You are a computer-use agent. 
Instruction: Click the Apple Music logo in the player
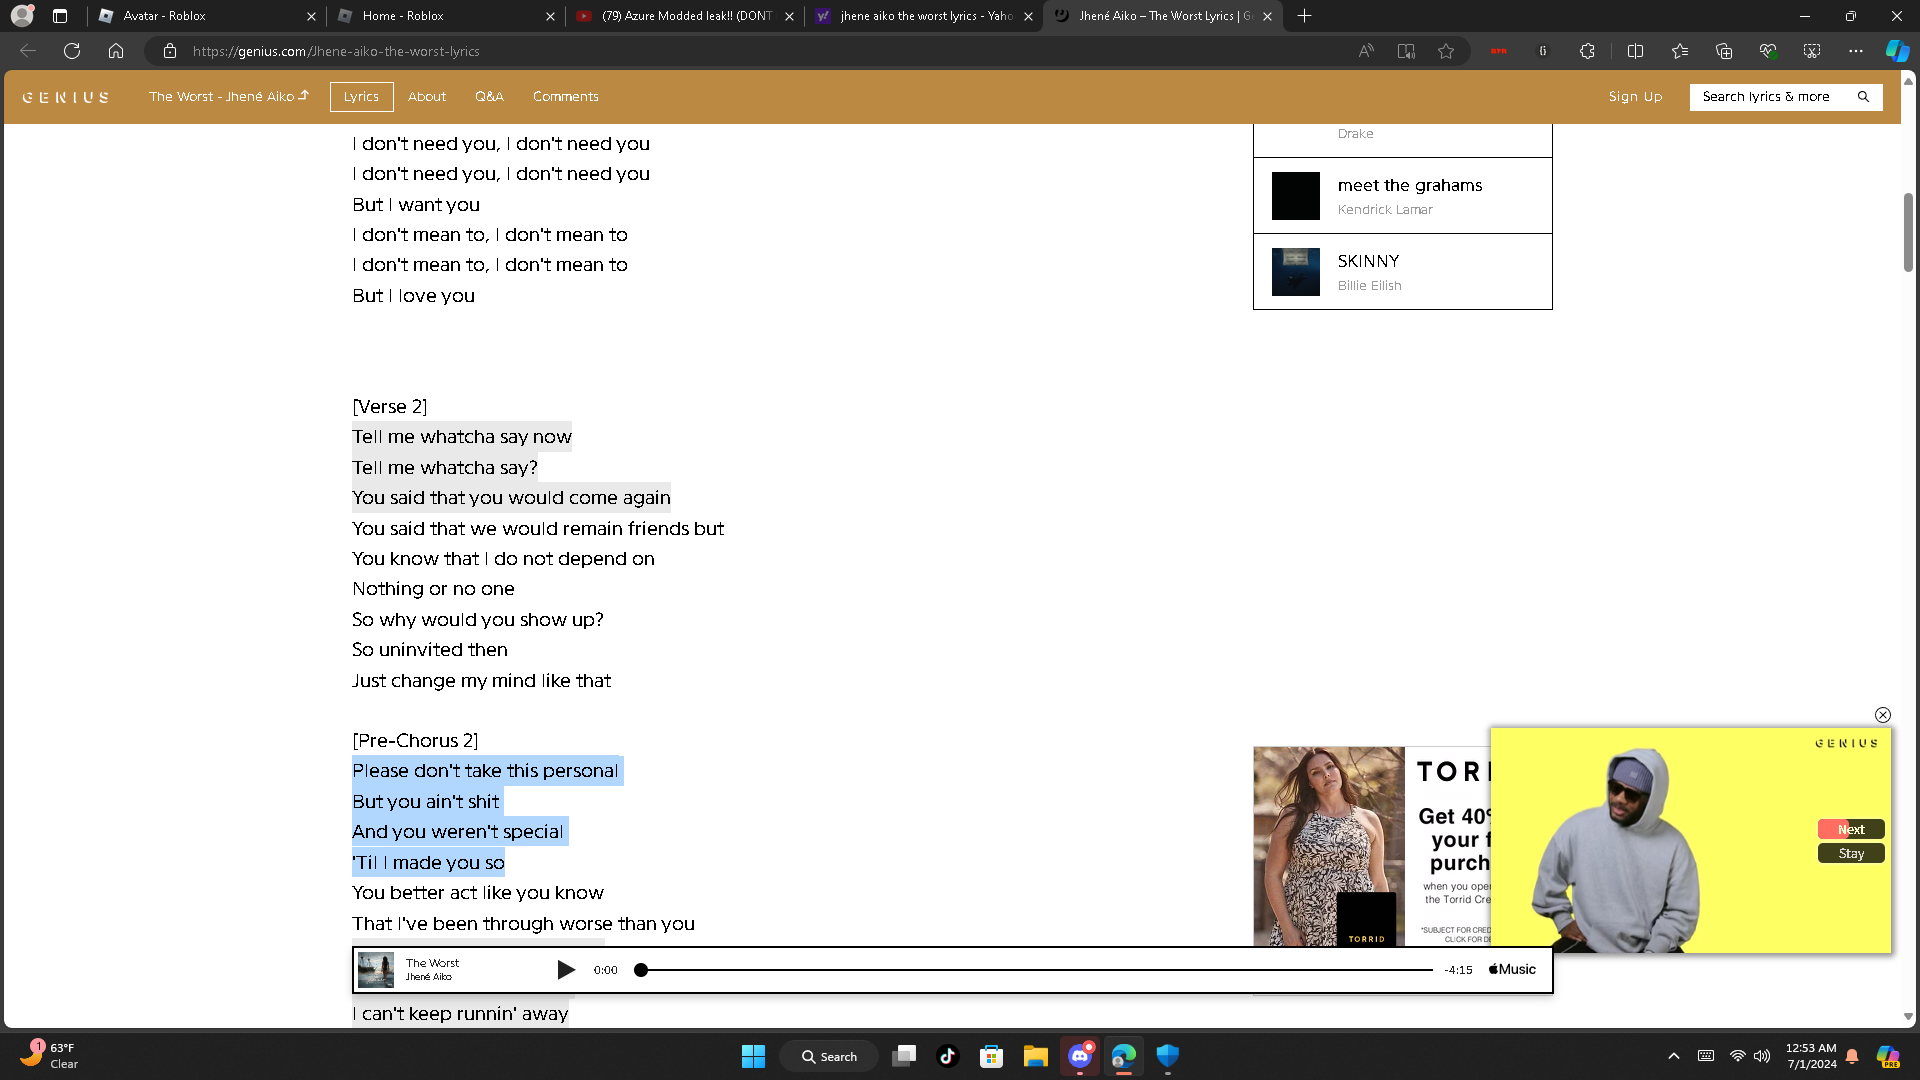tap(1512, 969)
